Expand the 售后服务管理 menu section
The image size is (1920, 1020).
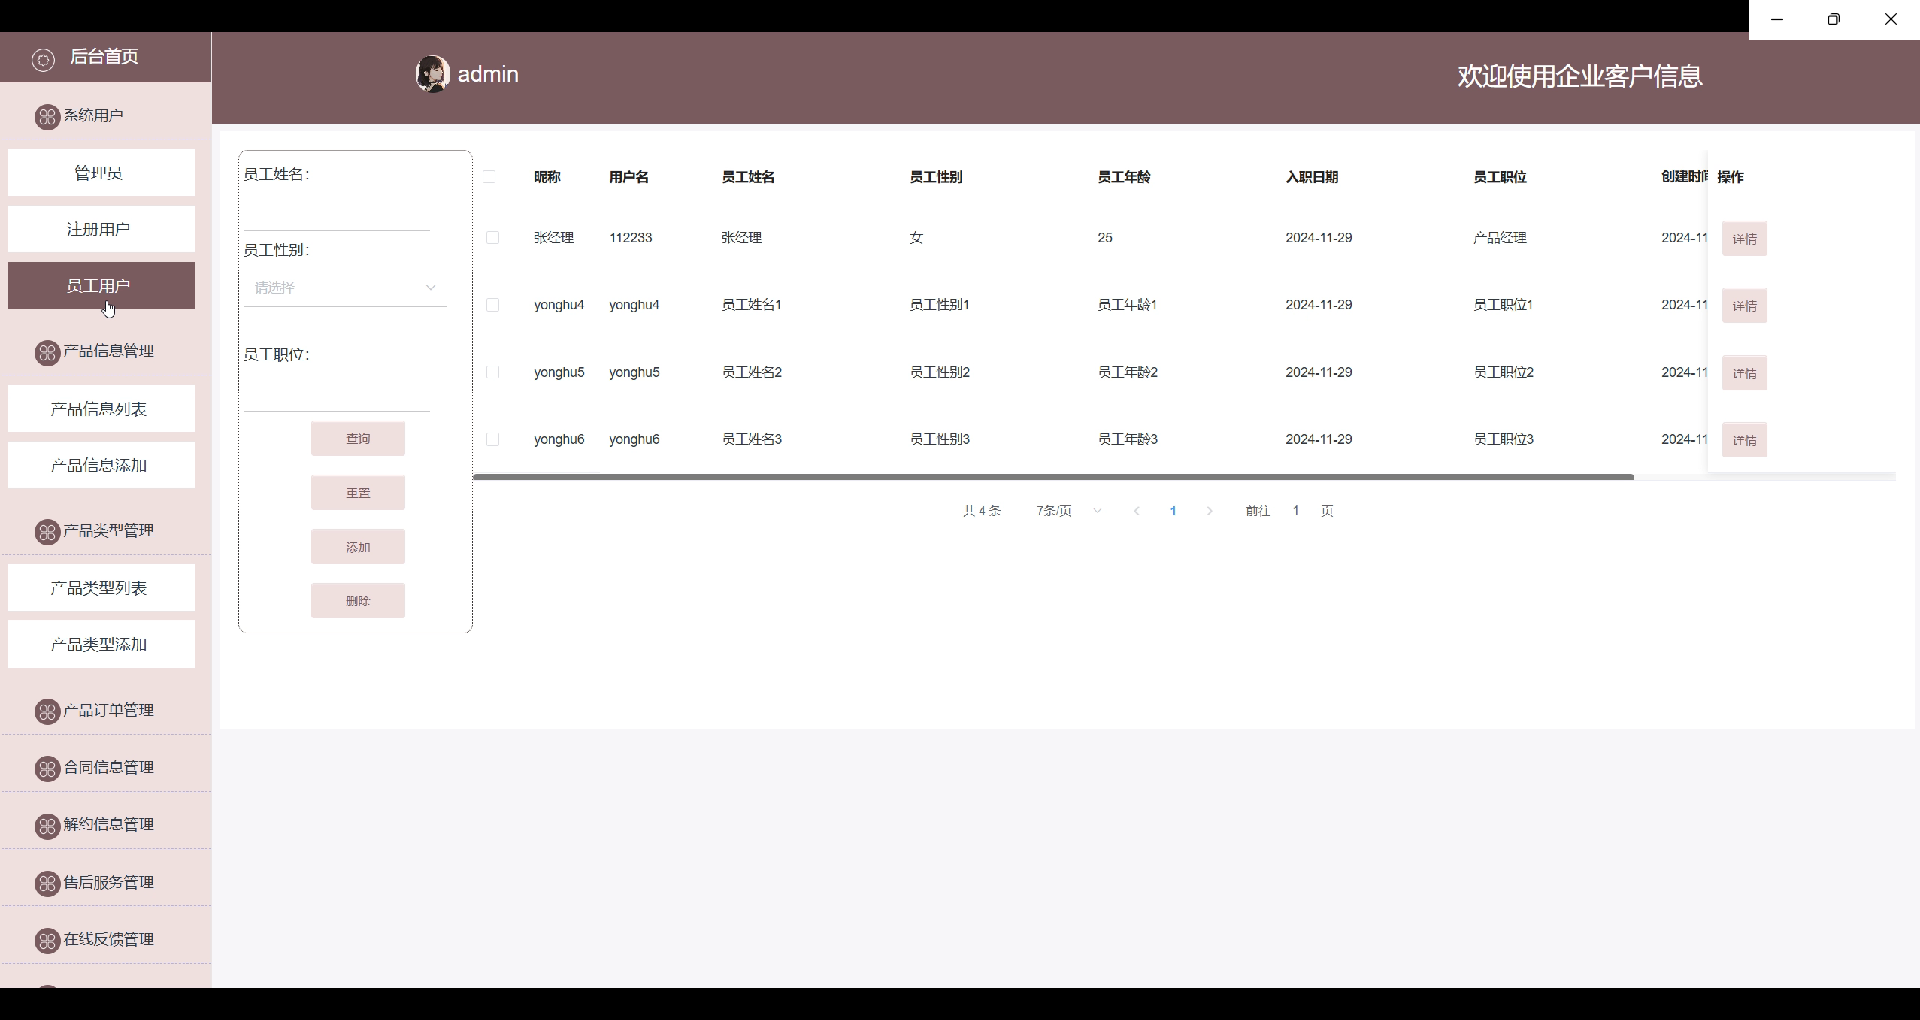[x=105, y=882]
